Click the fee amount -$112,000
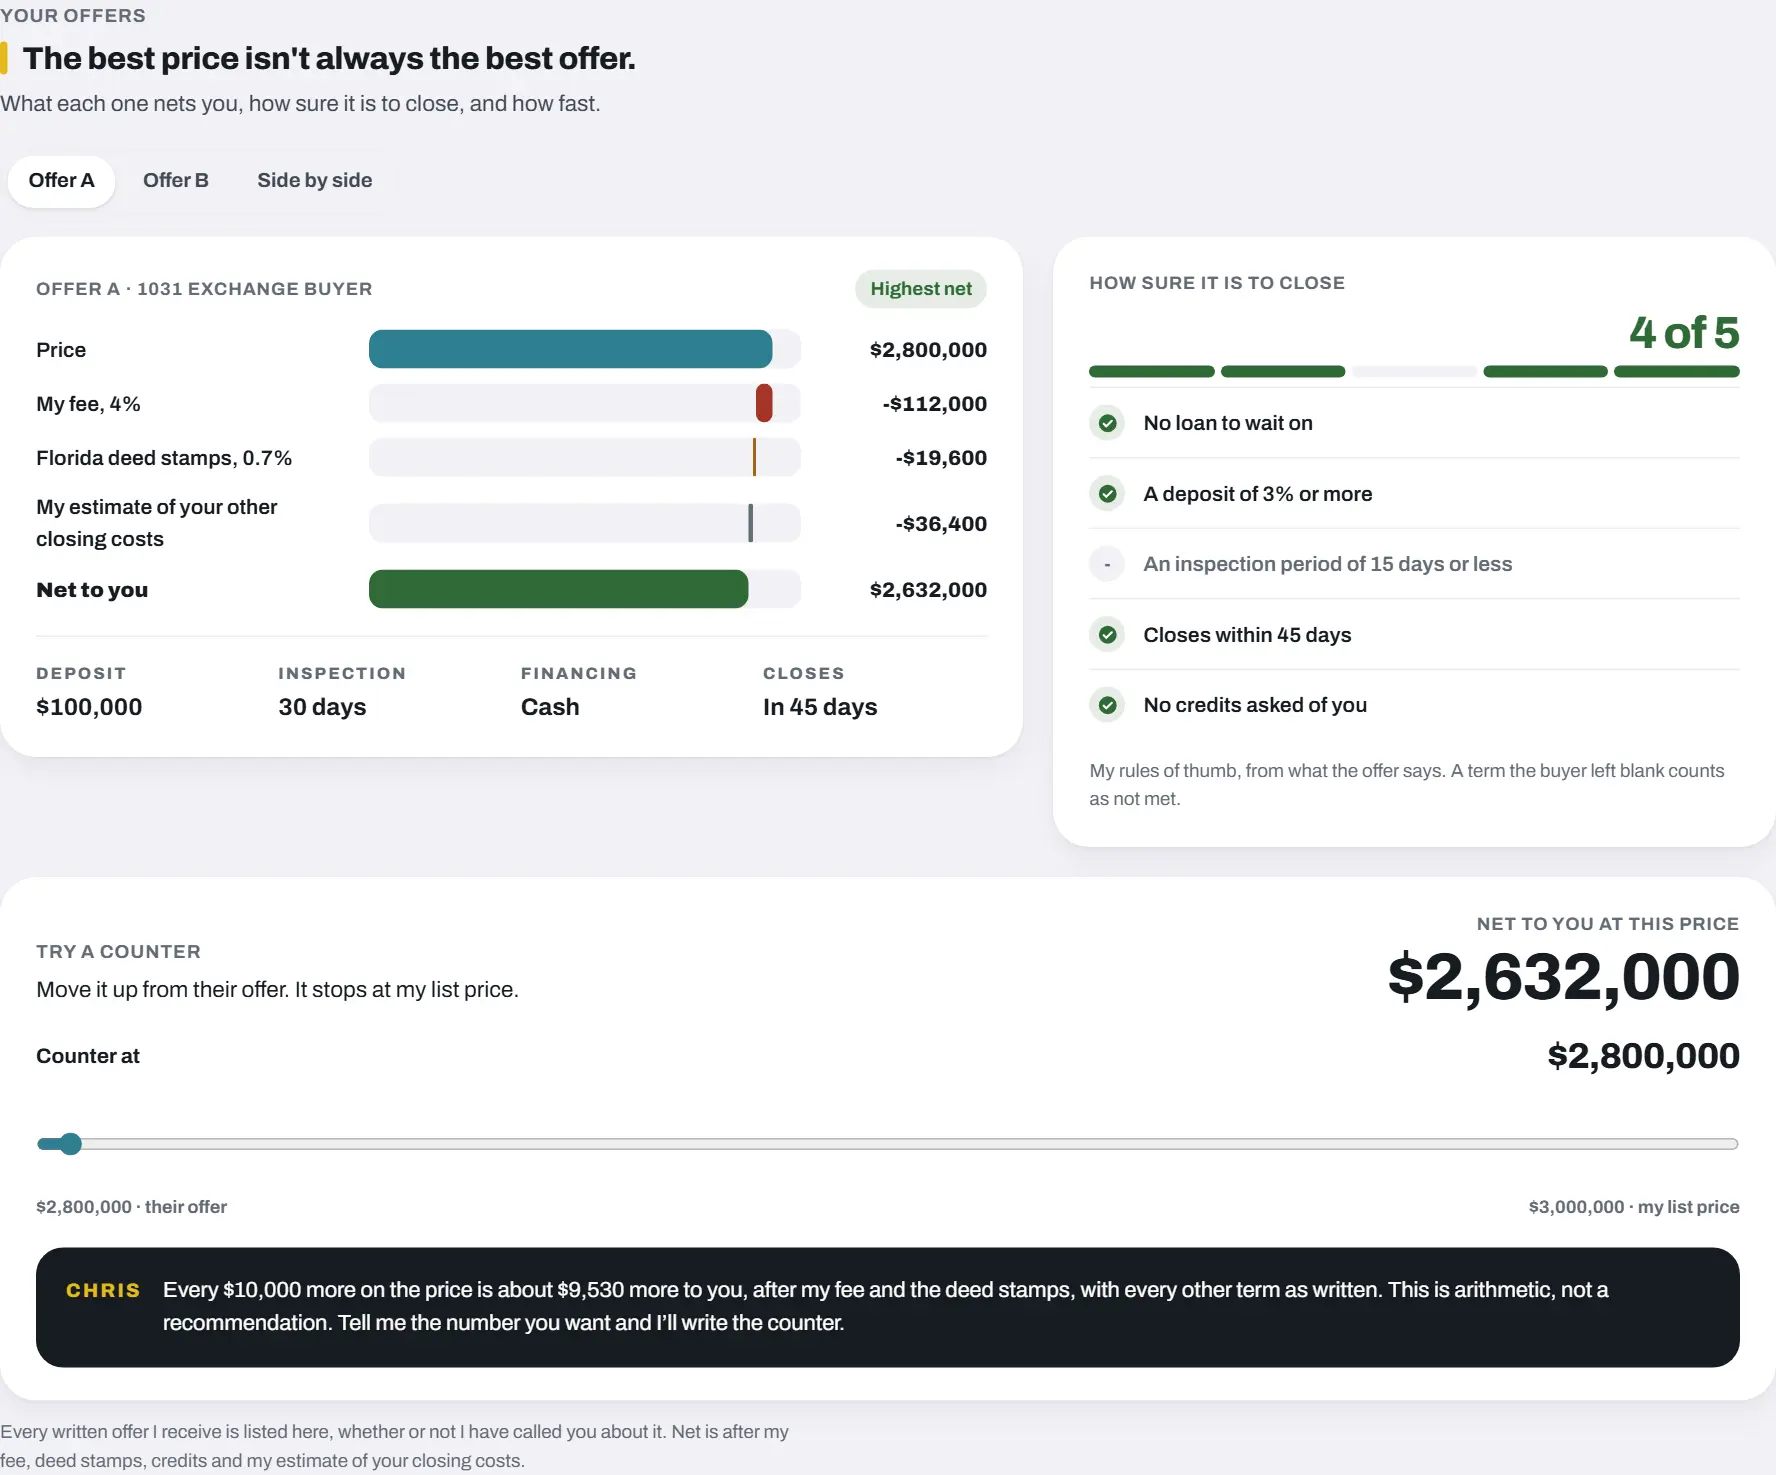The width and height of the screenshot is (1776, 1475). 935,404
